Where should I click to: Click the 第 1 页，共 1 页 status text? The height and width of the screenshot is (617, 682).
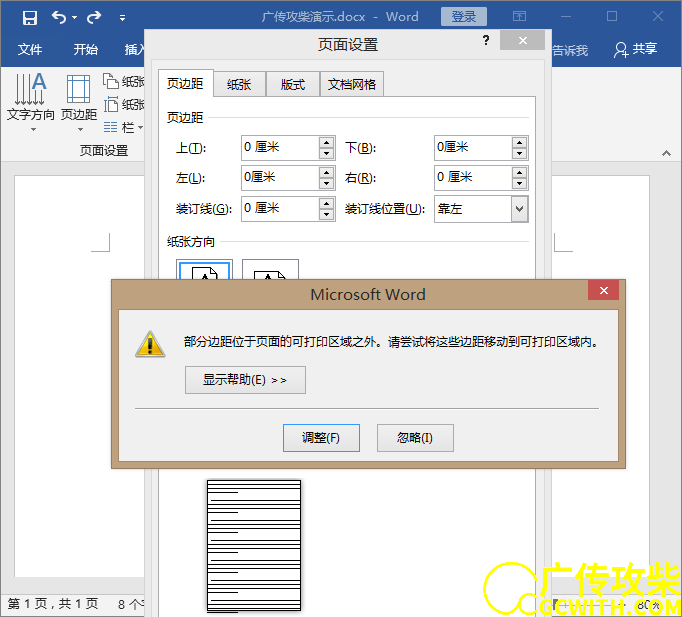coord(53,604)
